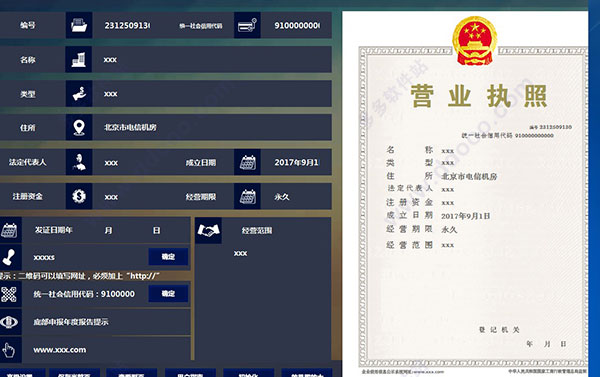
Task: Click 确定 button next to the QR code field
Action: coord(168,294)
